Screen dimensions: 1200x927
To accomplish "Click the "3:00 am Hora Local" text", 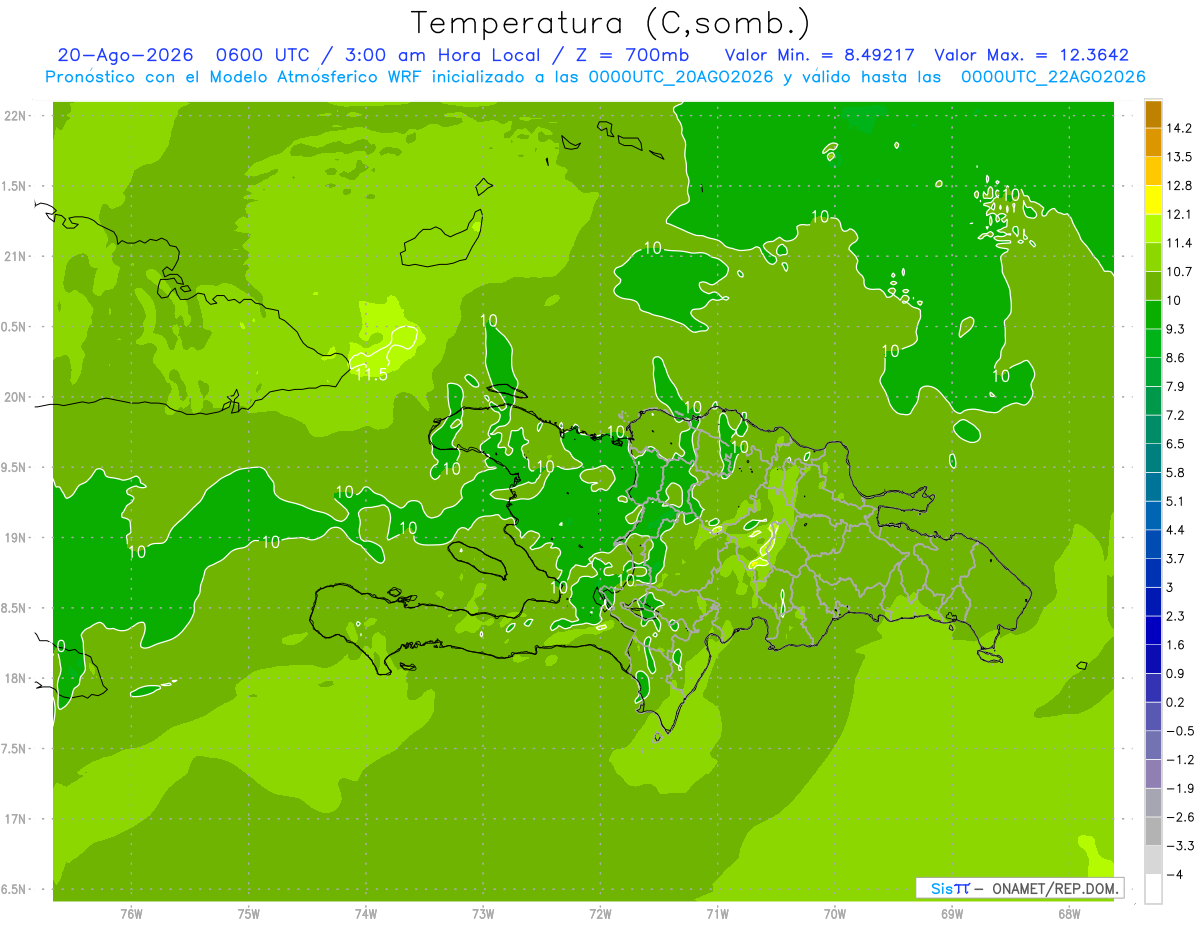I will (x=441, y=55).
